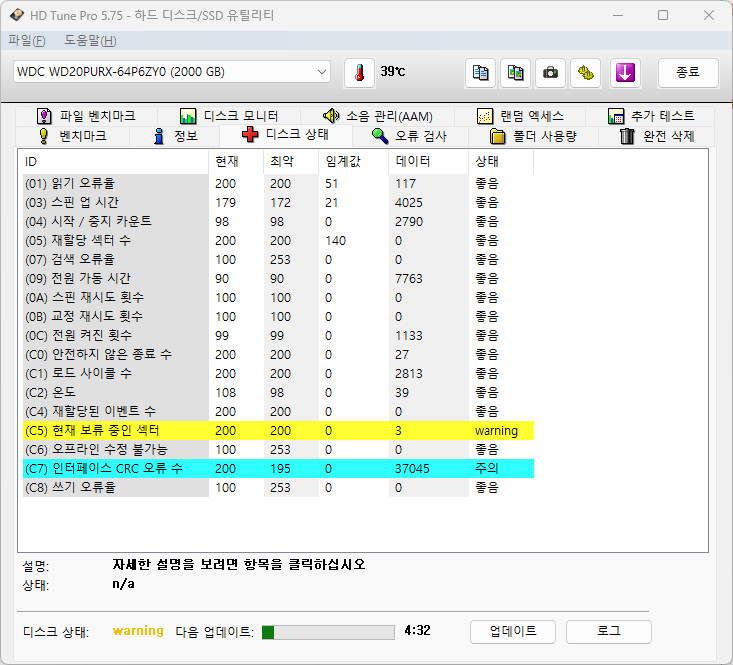Click the 39℃ temperature reading
Image resolution: width=733 pixels, height=665 pixels.
pos(393,72)
